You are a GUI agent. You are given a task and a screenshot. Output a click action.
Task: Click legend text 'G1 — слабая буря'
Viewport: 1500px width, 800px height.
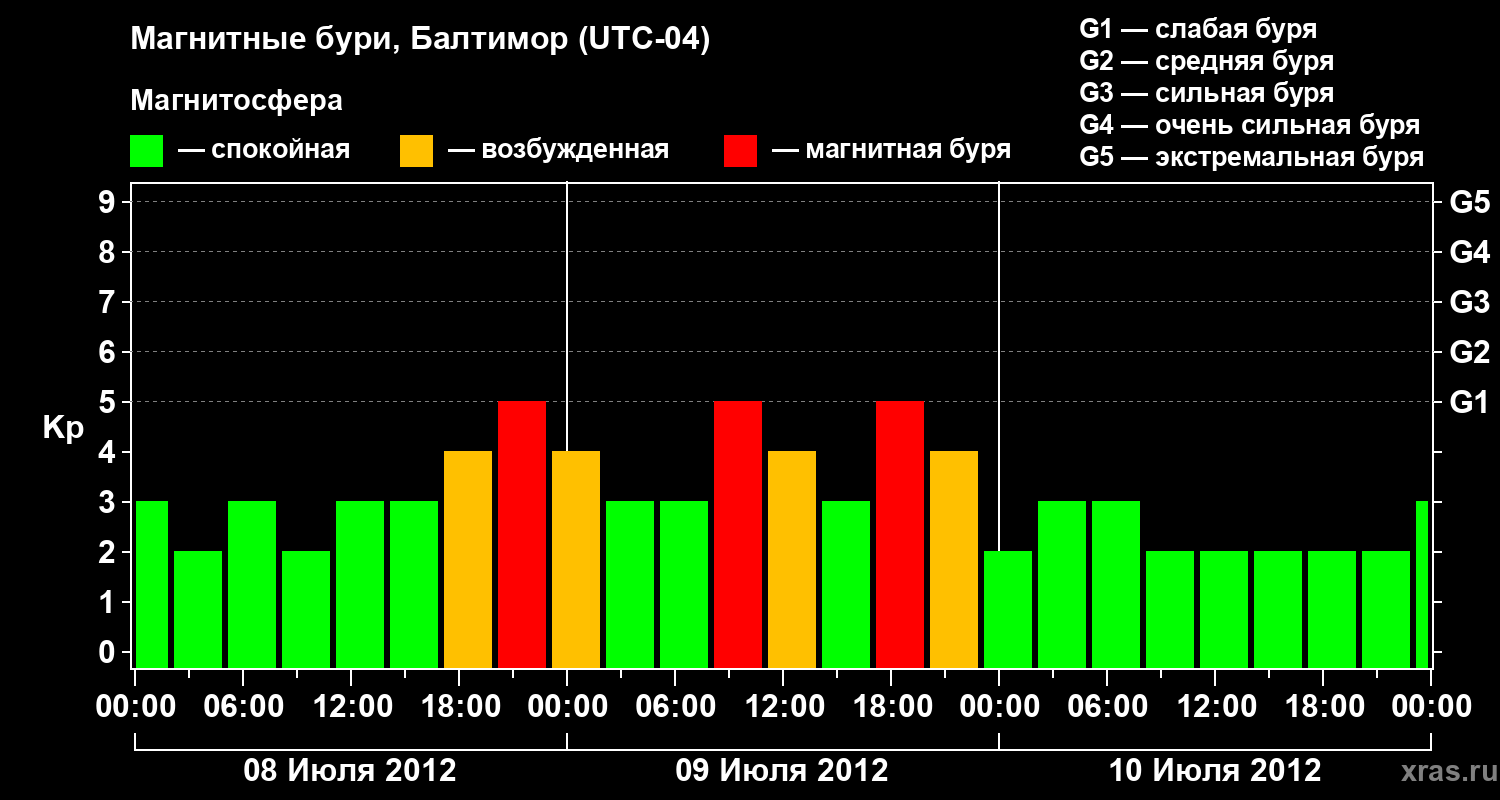1198,29
